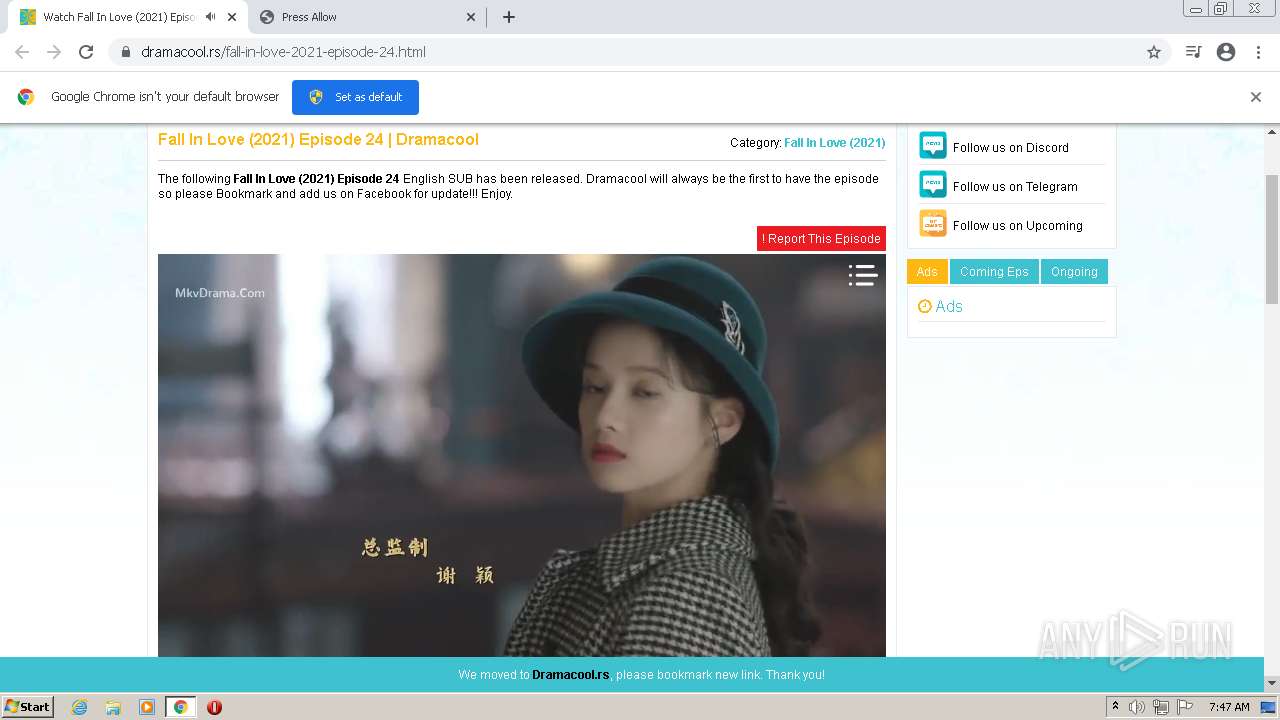Image resolution: width=1280 pixels, height=720 pixels.
Task: Close the Watch Fall In Love tab
Action: tap(232, 17)
